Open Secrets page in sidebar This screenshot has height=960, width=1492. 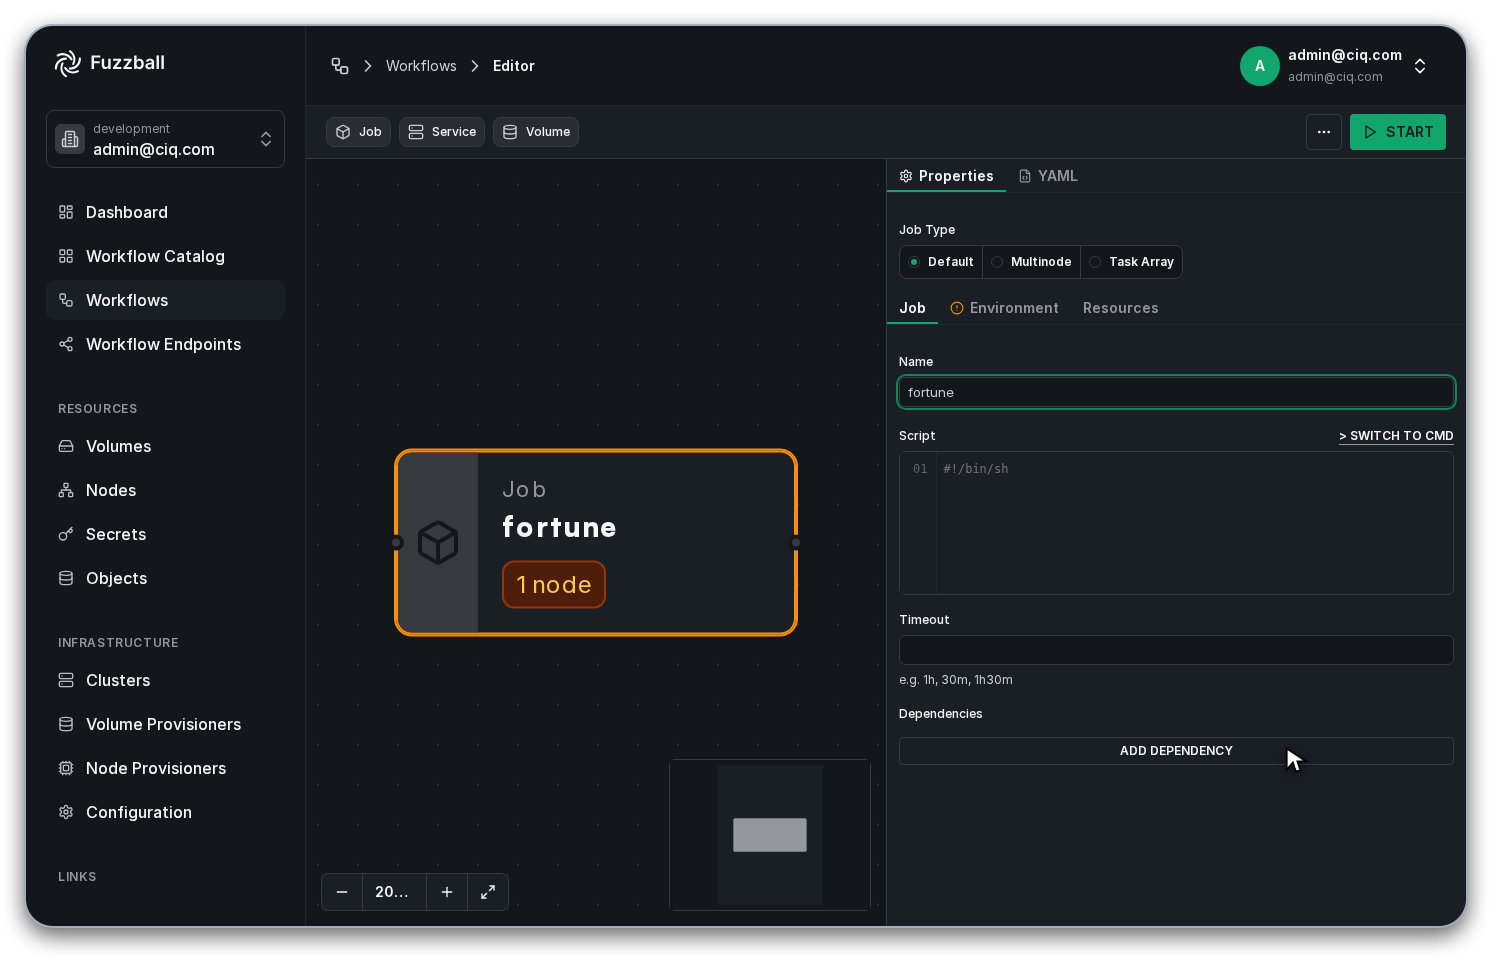pos(165,534)
